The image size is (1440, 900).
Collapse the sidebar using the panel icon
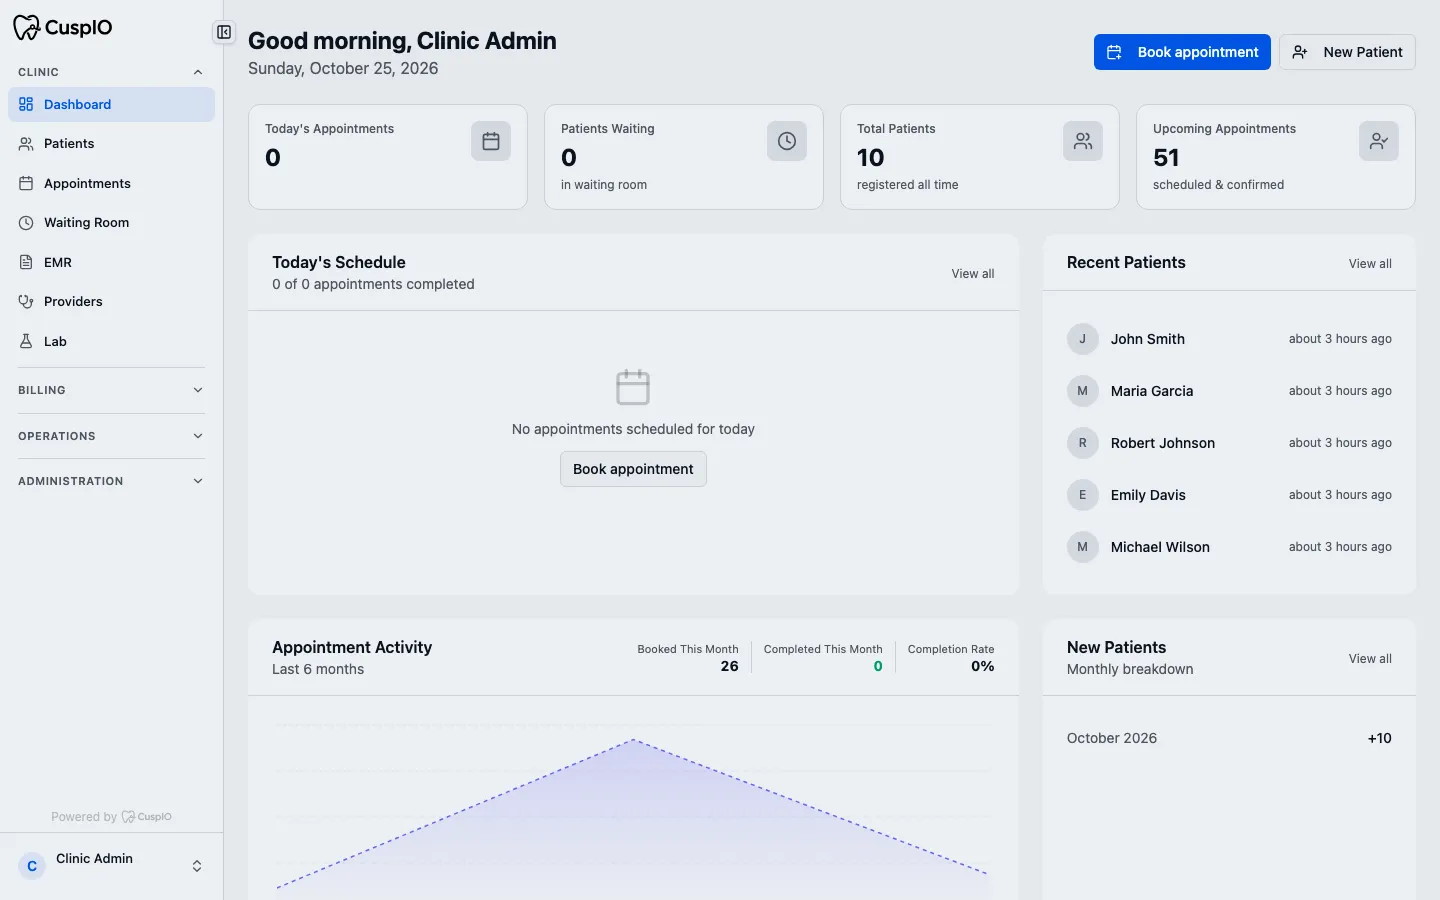pos(224,32)
